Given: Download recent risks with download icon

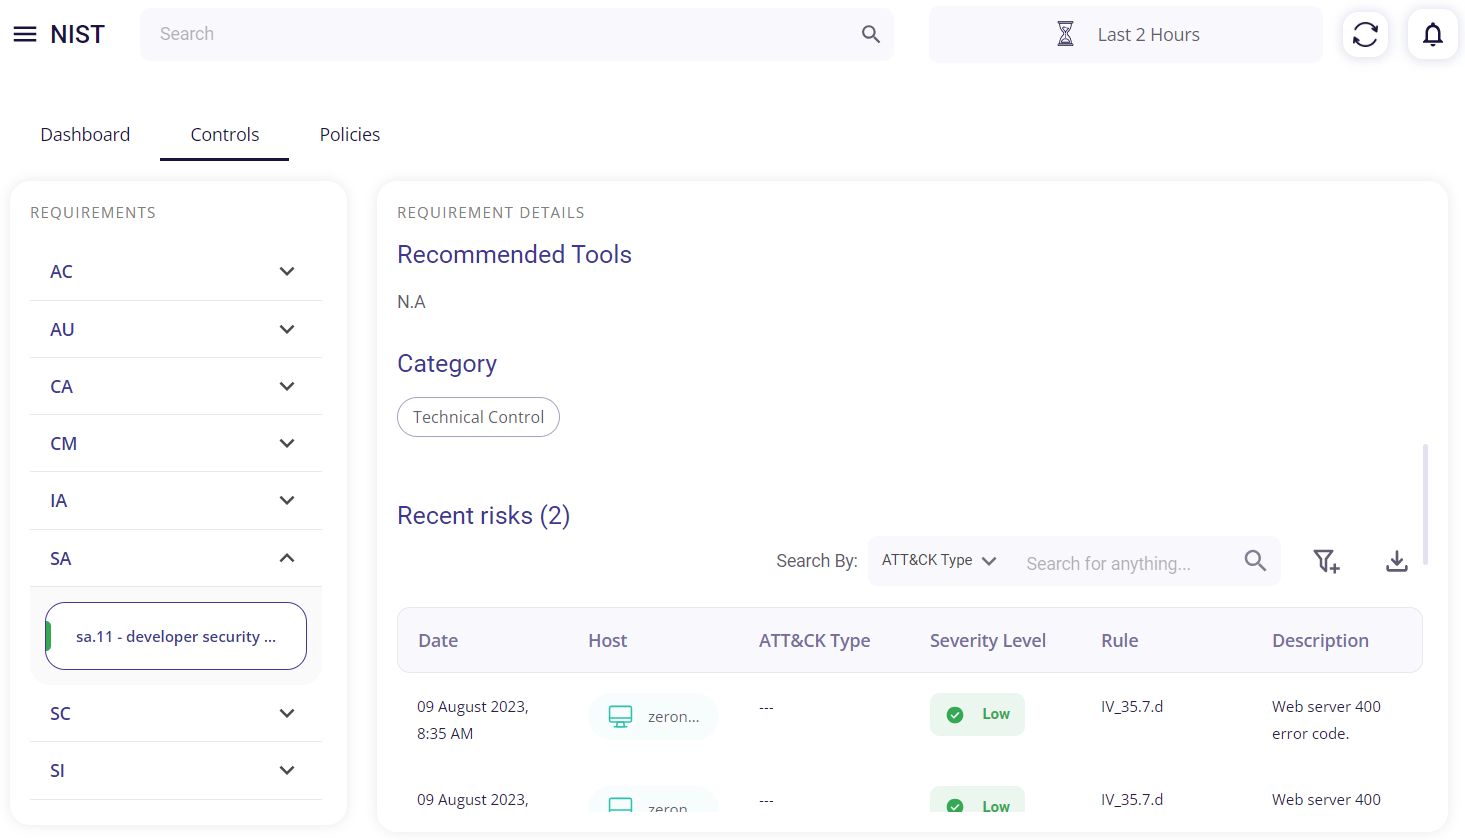Looking at the screenshot, I should click(x=1397, y=561).
